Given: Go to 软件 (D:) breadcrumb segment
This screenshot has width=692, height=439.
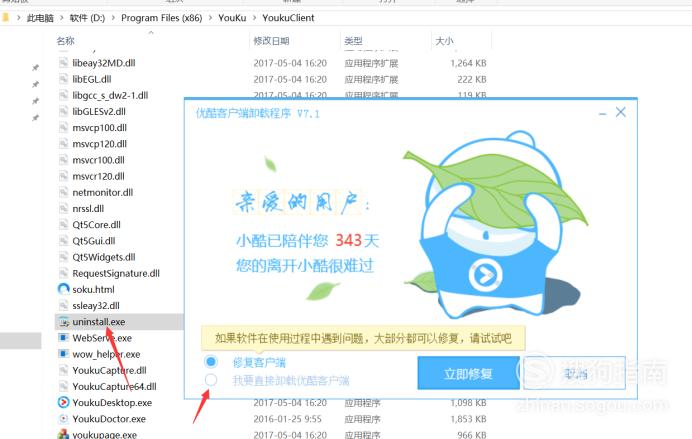Looking at the screenshot, I should pyautogui.click(x=87, y=18).
